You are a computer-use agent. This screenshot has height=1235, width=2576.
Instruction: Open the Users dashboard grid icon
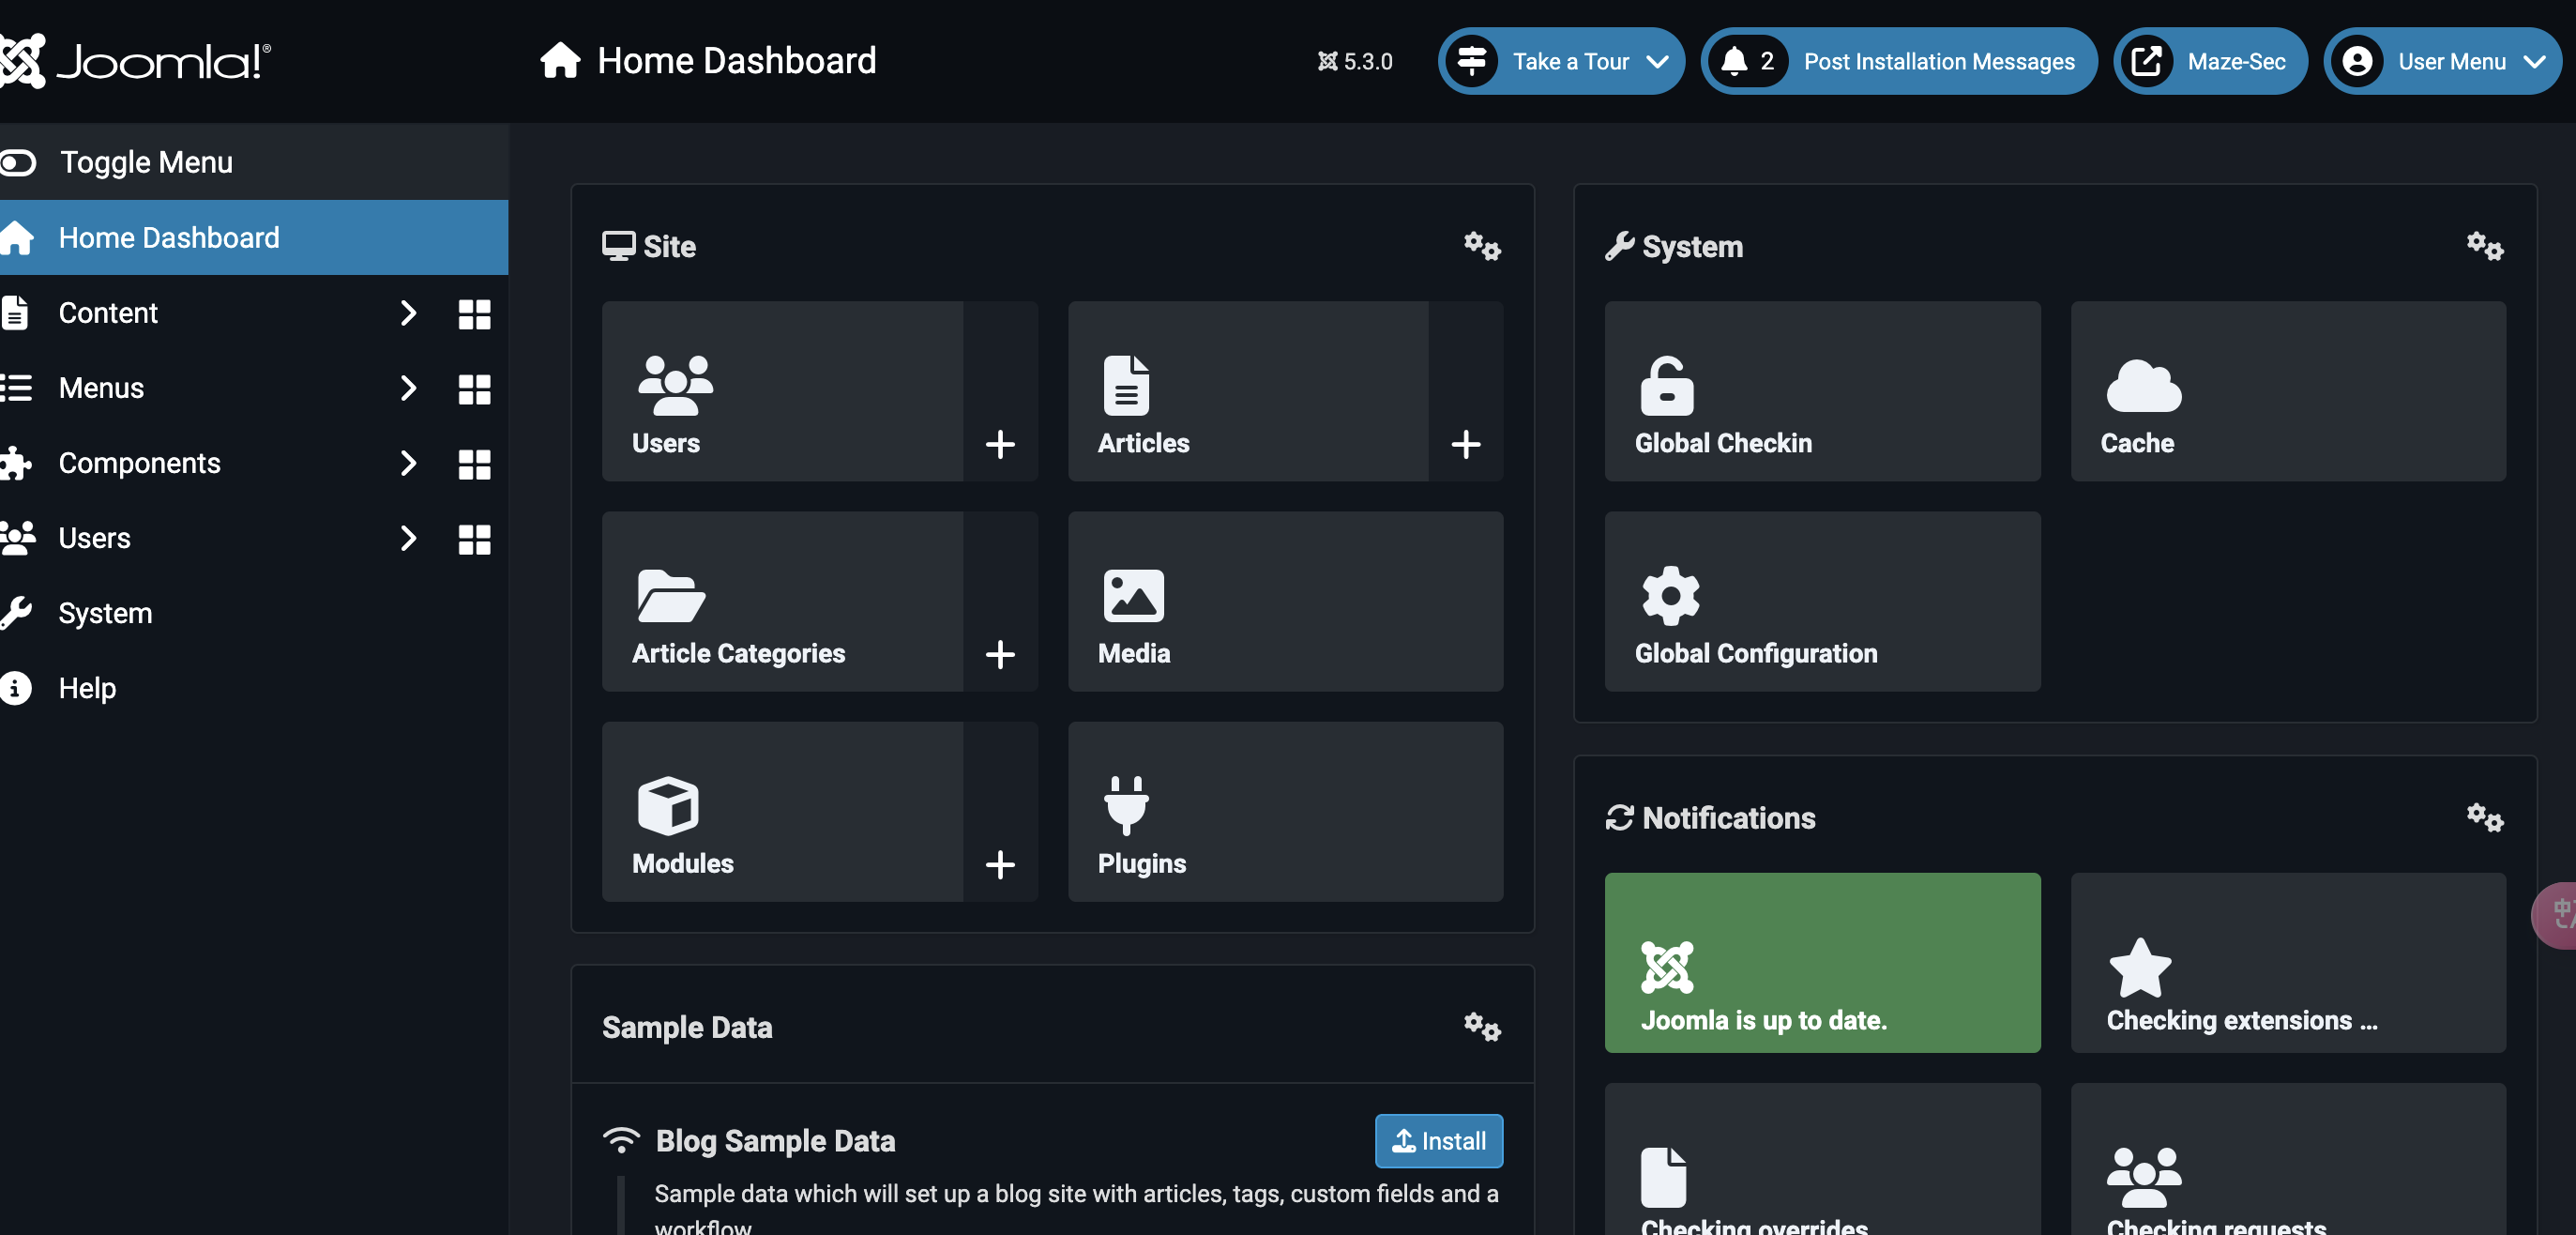pyautogui.click(x=474, y=539)
